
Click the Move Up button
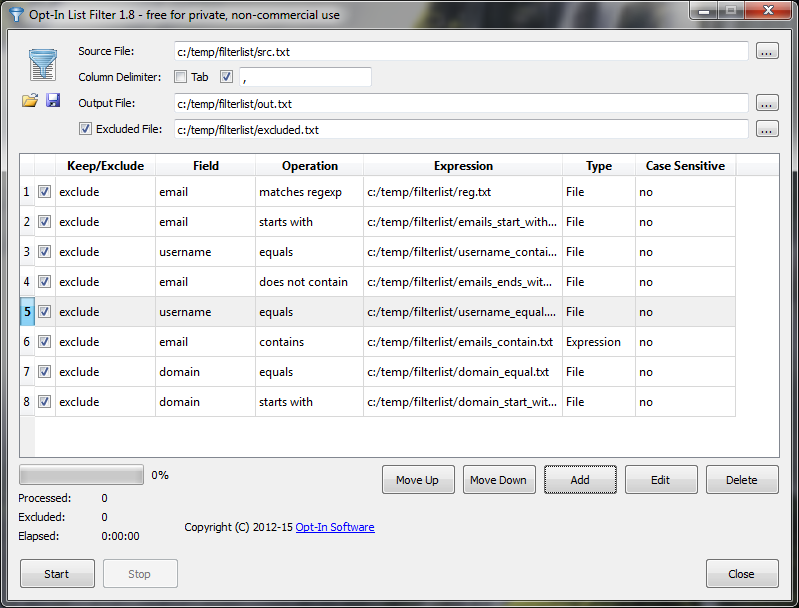click(x=417, y=480)
